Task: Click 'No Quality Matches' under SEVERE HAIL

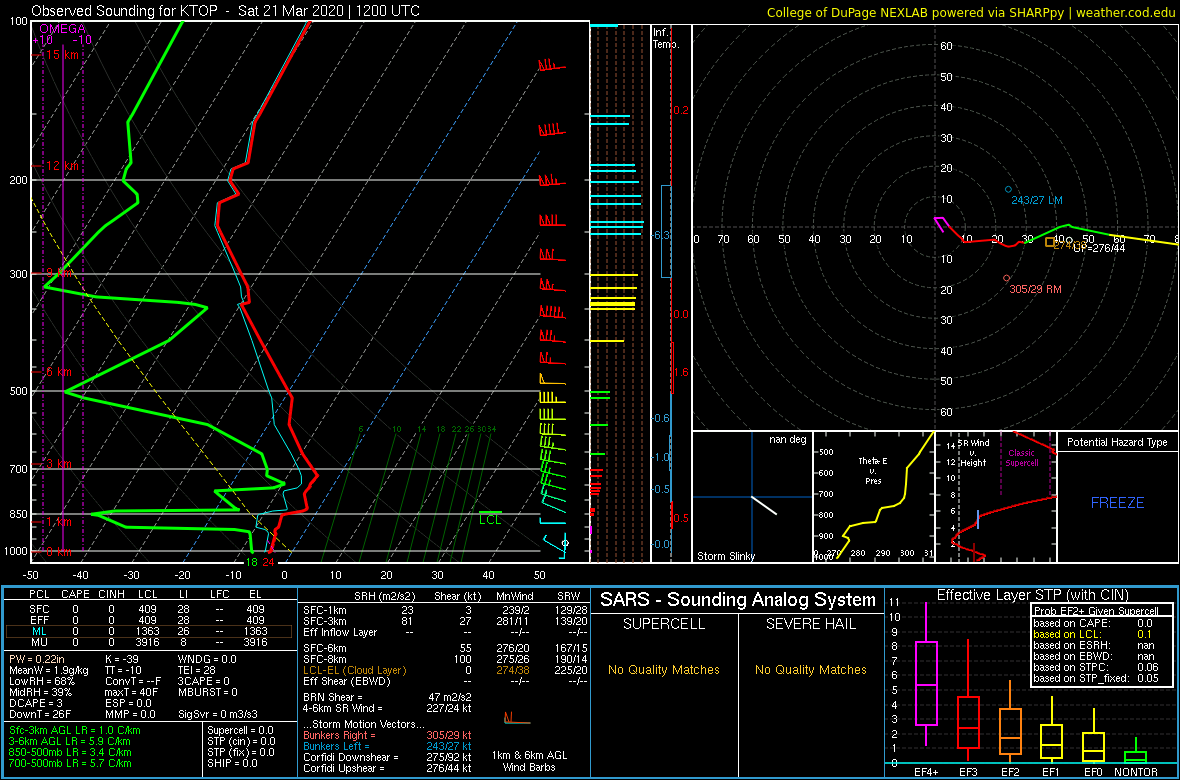Action: [810, 670]
